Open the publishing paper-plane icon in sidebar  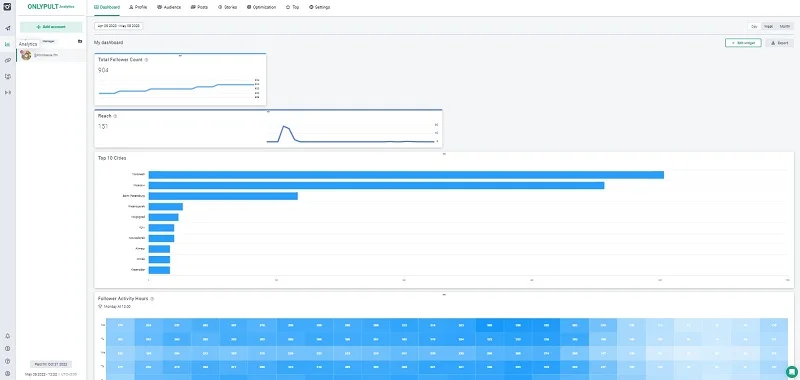(7, 28)
